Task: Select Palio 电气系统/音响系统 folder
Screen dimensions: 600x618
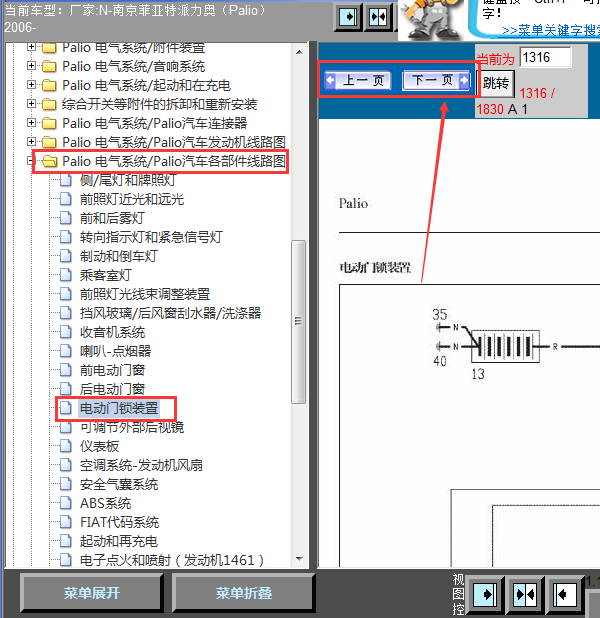Action: point(134,66)
